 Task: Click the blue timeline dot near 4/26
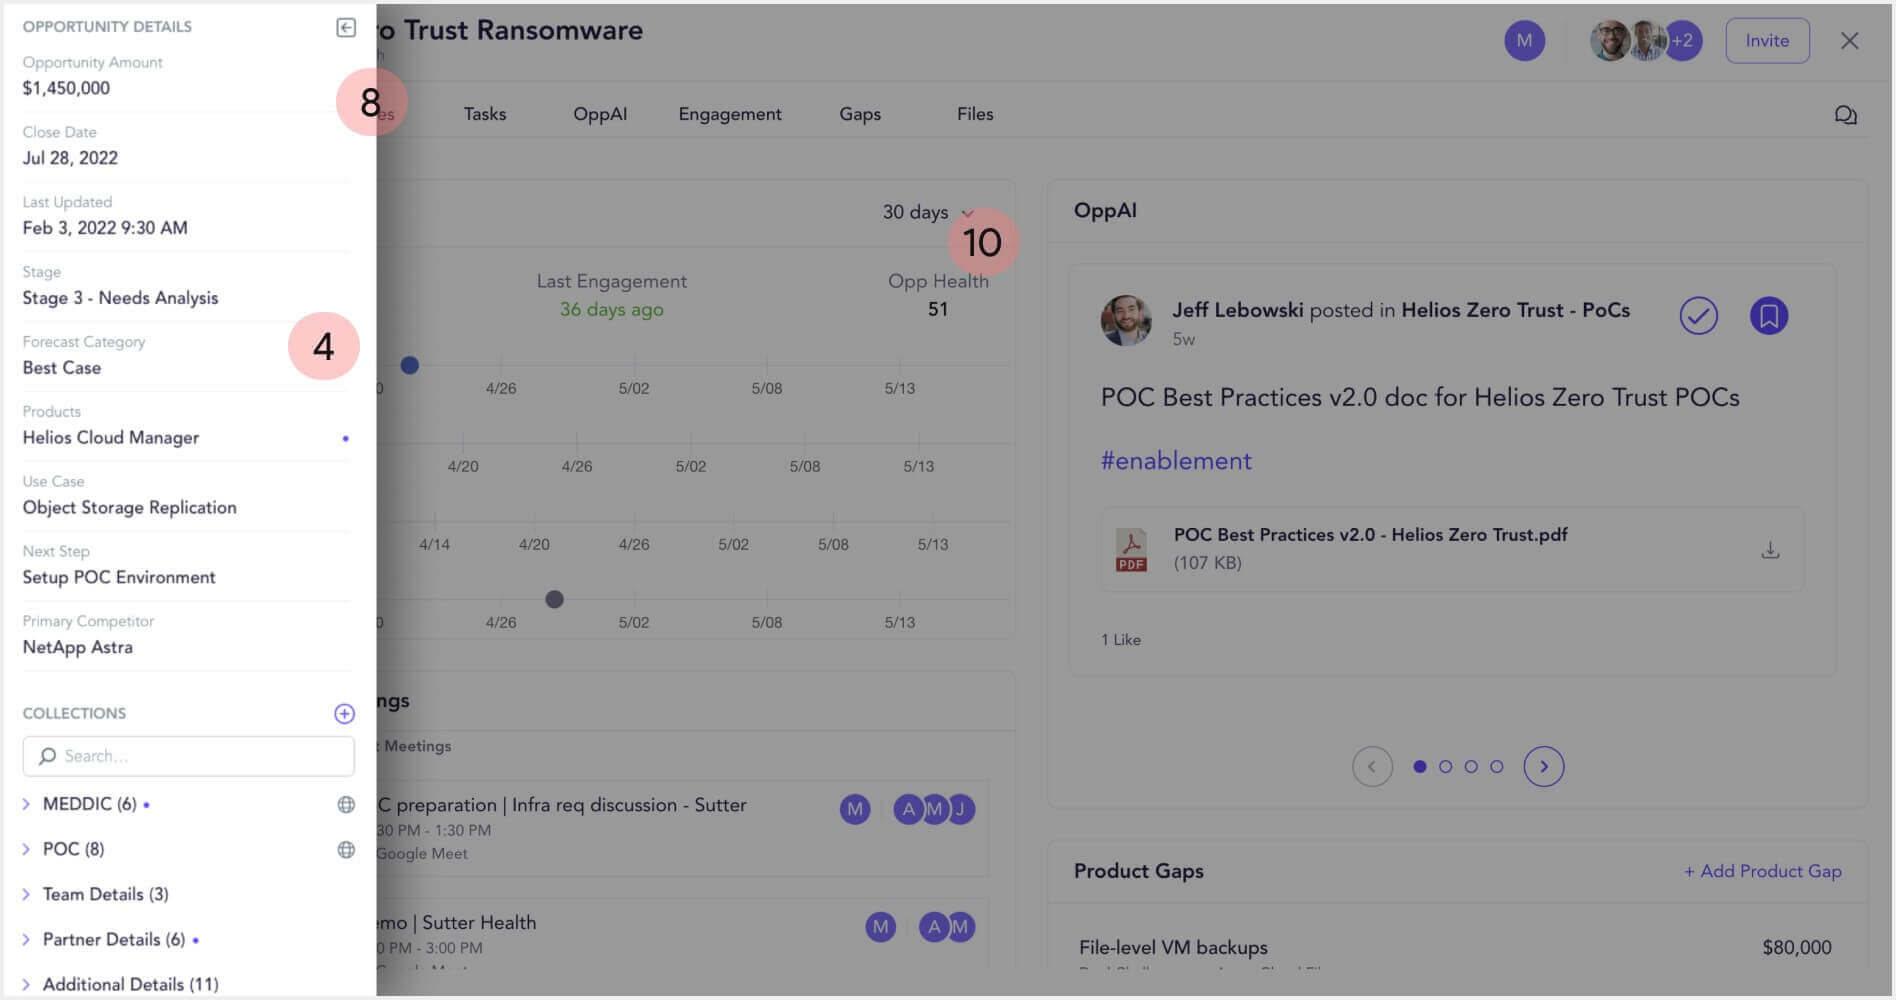(410, 365)
